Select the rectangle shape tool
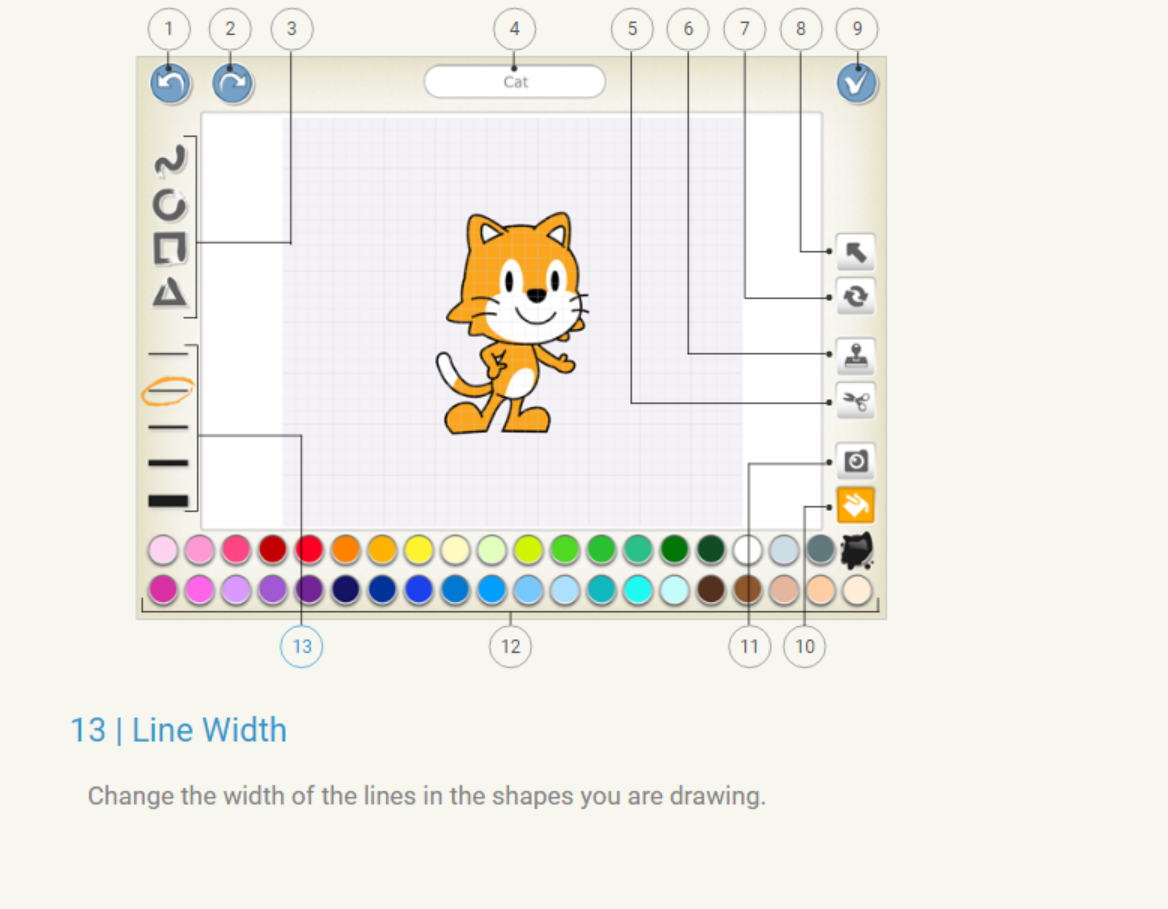Viewport: 1168px width, 909px height. tap(170, 248)
